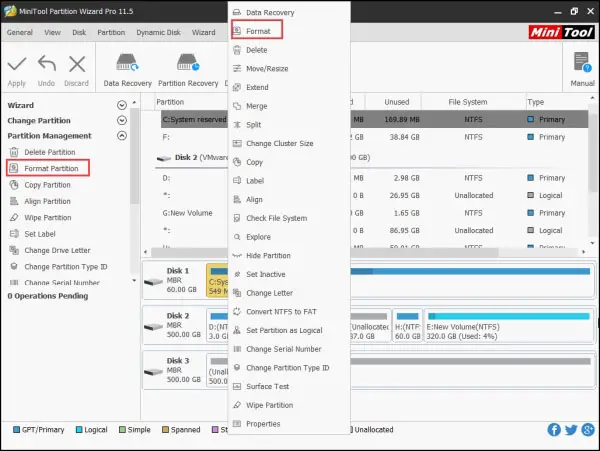Click the Discard X icon
The image size is (600, 451).
pyautogui.click(x=77, y=64)
